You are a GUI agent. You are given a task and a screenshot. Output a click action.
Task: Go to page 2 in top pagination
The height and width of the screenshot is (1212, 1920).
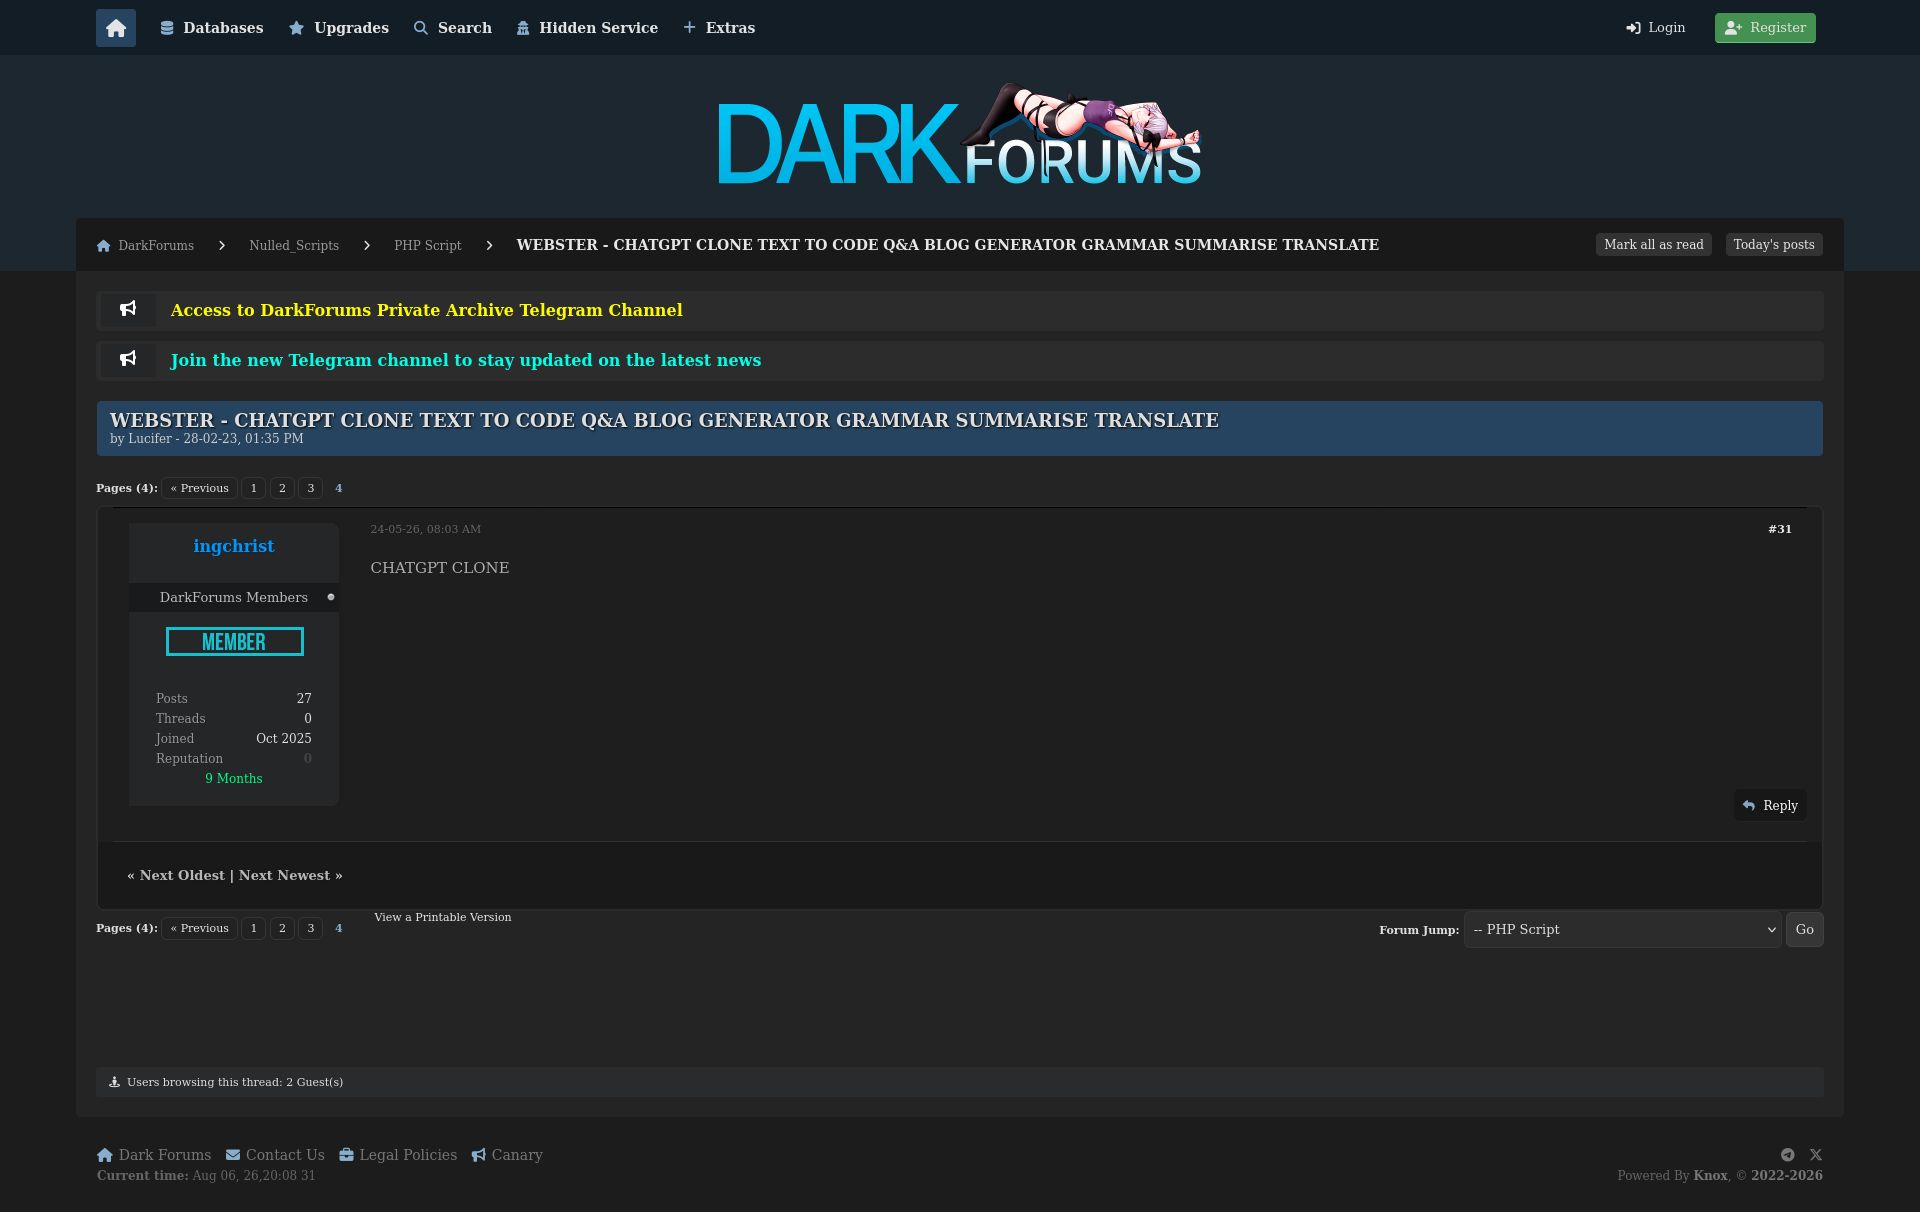(x=282, y=488)
